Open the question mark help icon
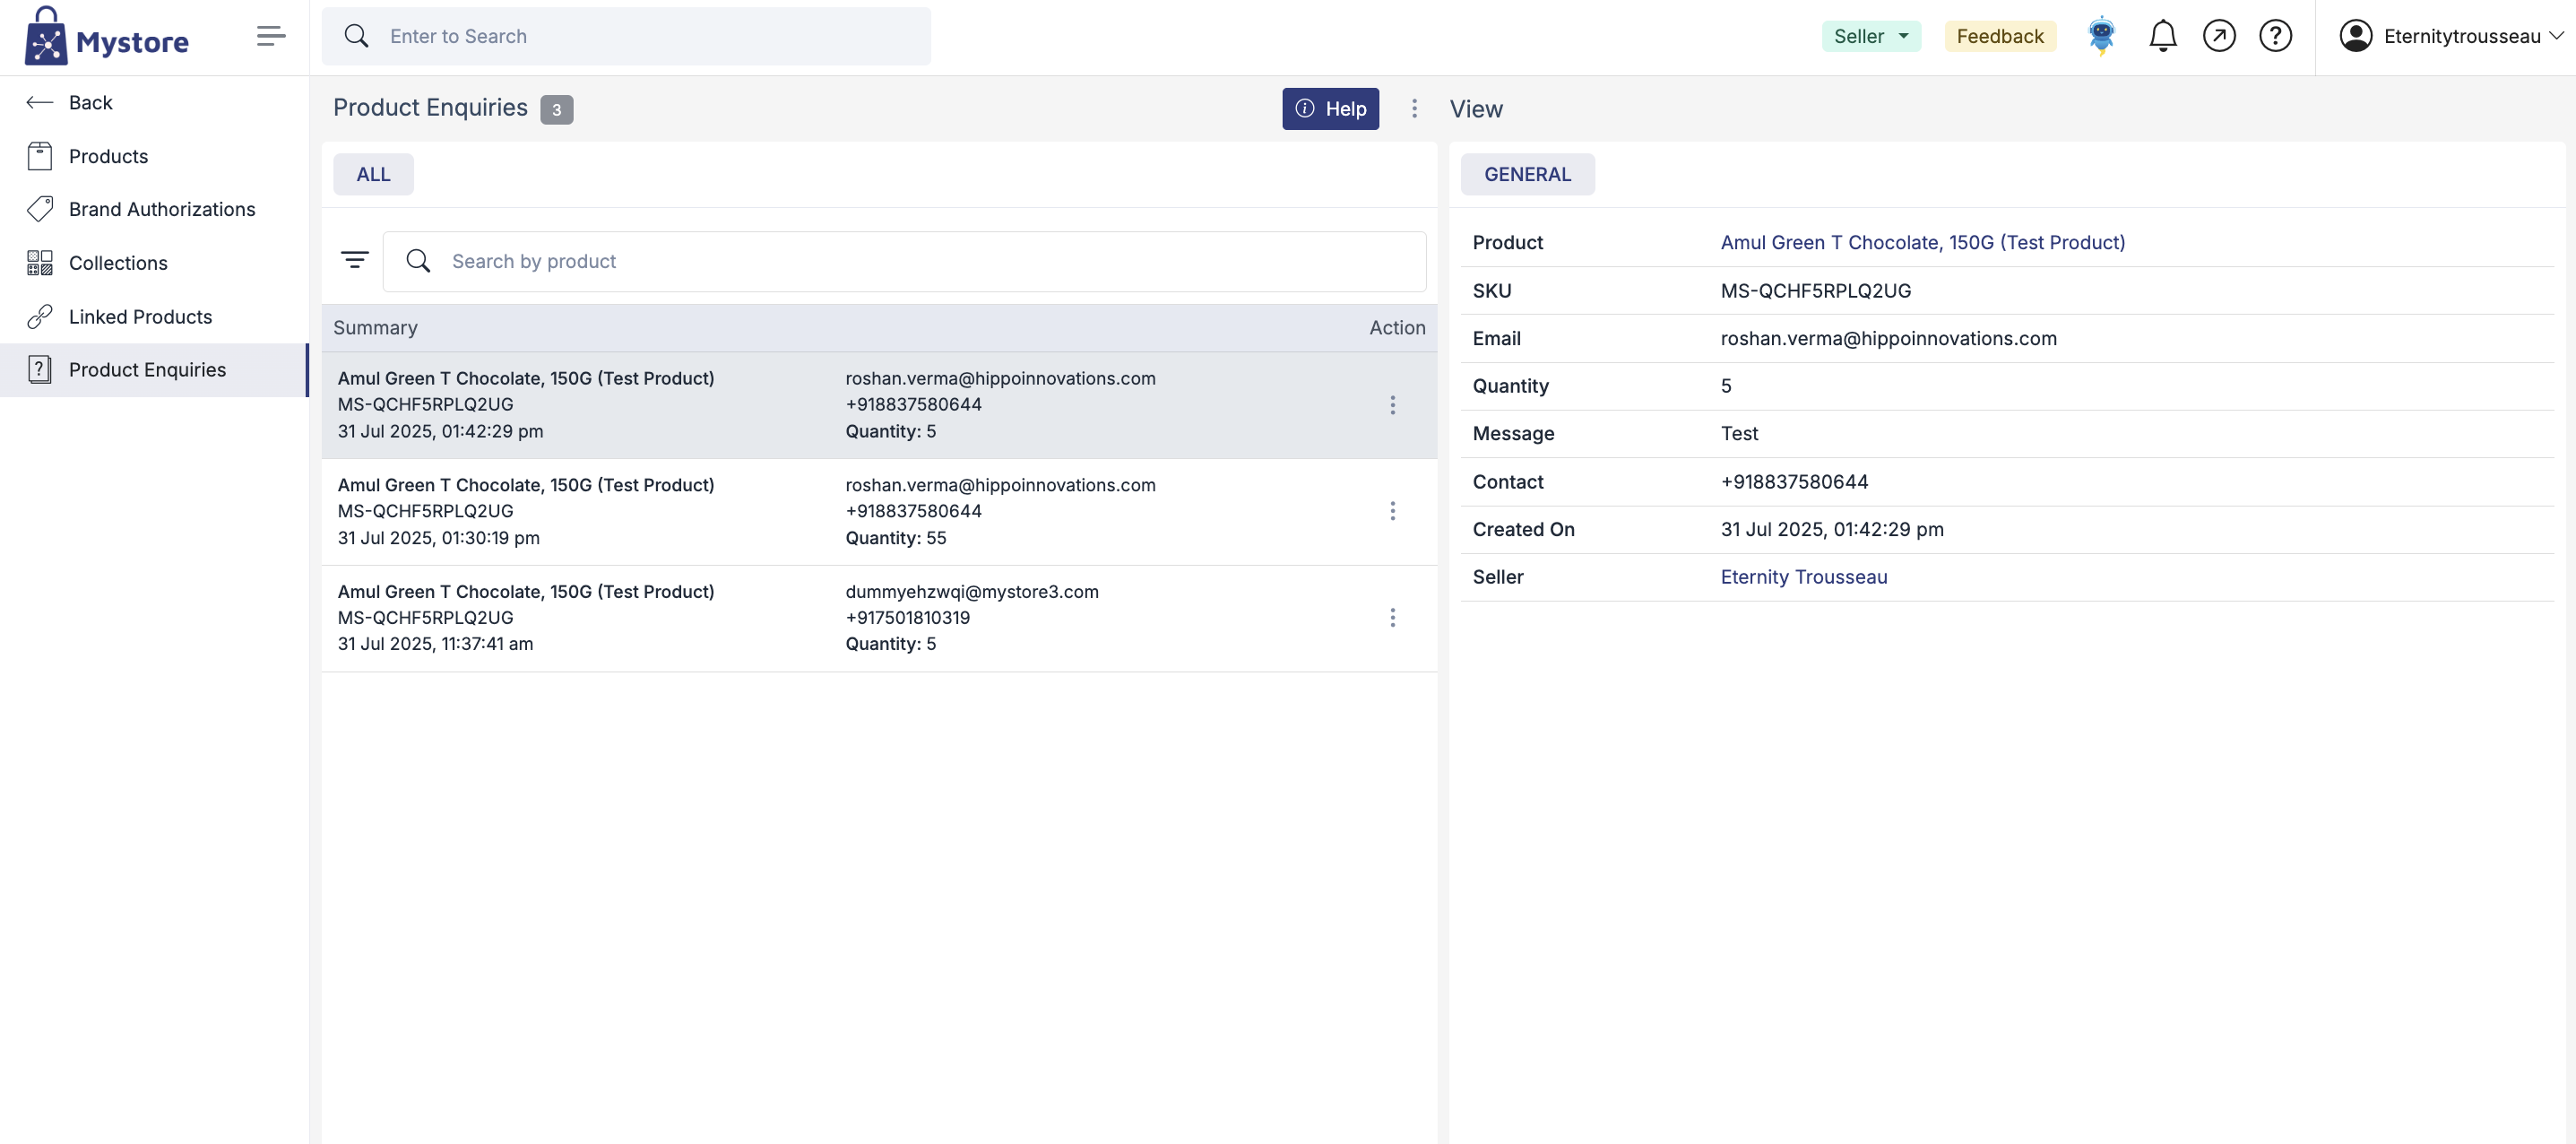Image resolution: width=2576 pixels, height=1144 pixels. click(x=2275, y=37)
